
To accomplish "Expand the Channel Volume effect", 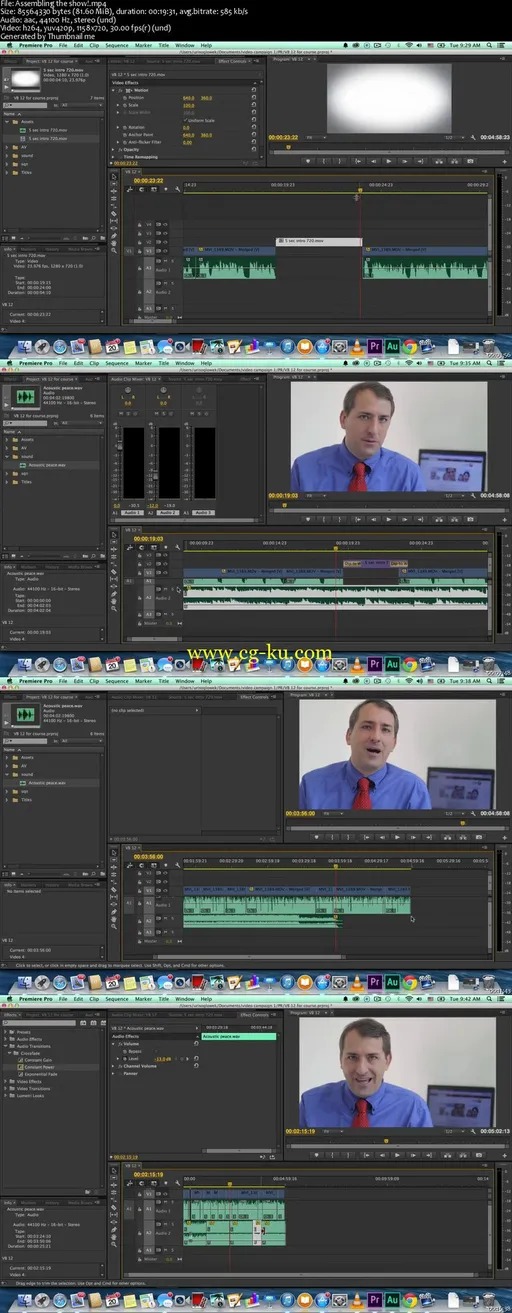I will pos(114,1065).
